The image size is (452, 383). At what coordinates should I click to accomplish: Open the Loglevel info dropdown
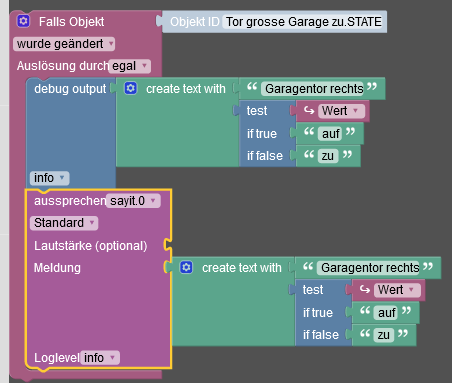coord(100,358)
